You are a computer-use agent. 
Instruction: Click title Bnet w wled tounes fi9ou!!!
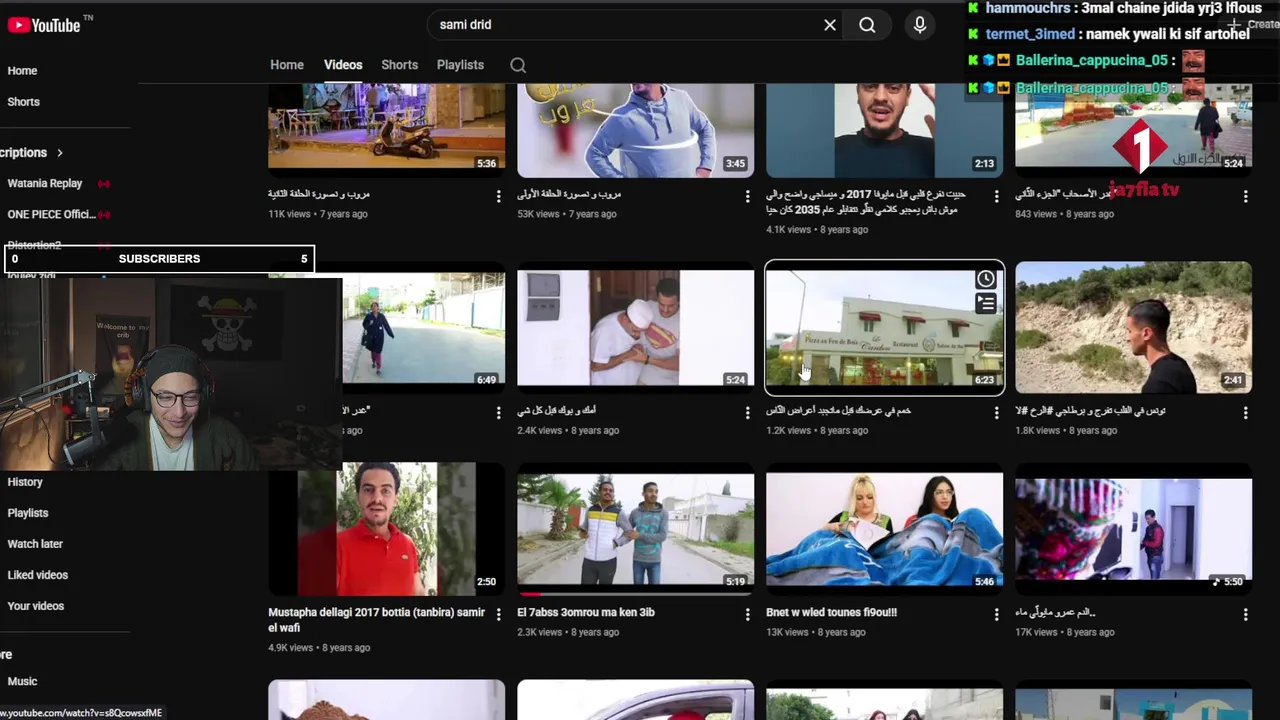tap(831, 612)
